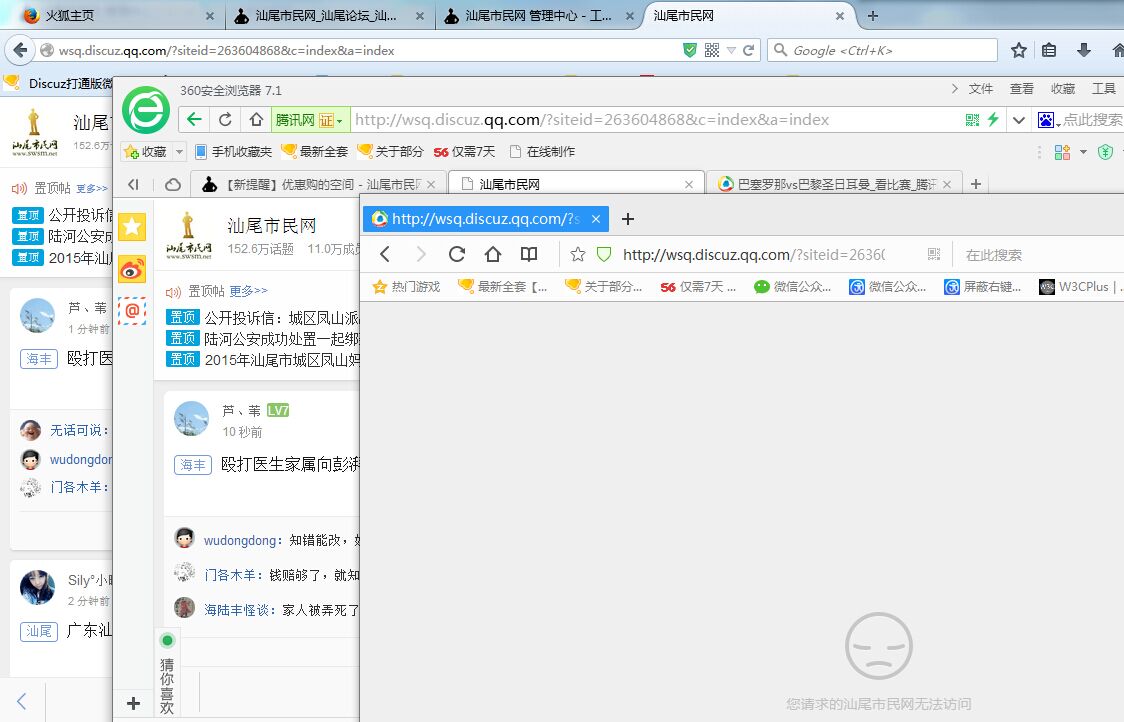This screenshot has width=1124, height=722.
Task: Click 更多>> link in 360 page 置顶帖
Action: coord(248,291)
